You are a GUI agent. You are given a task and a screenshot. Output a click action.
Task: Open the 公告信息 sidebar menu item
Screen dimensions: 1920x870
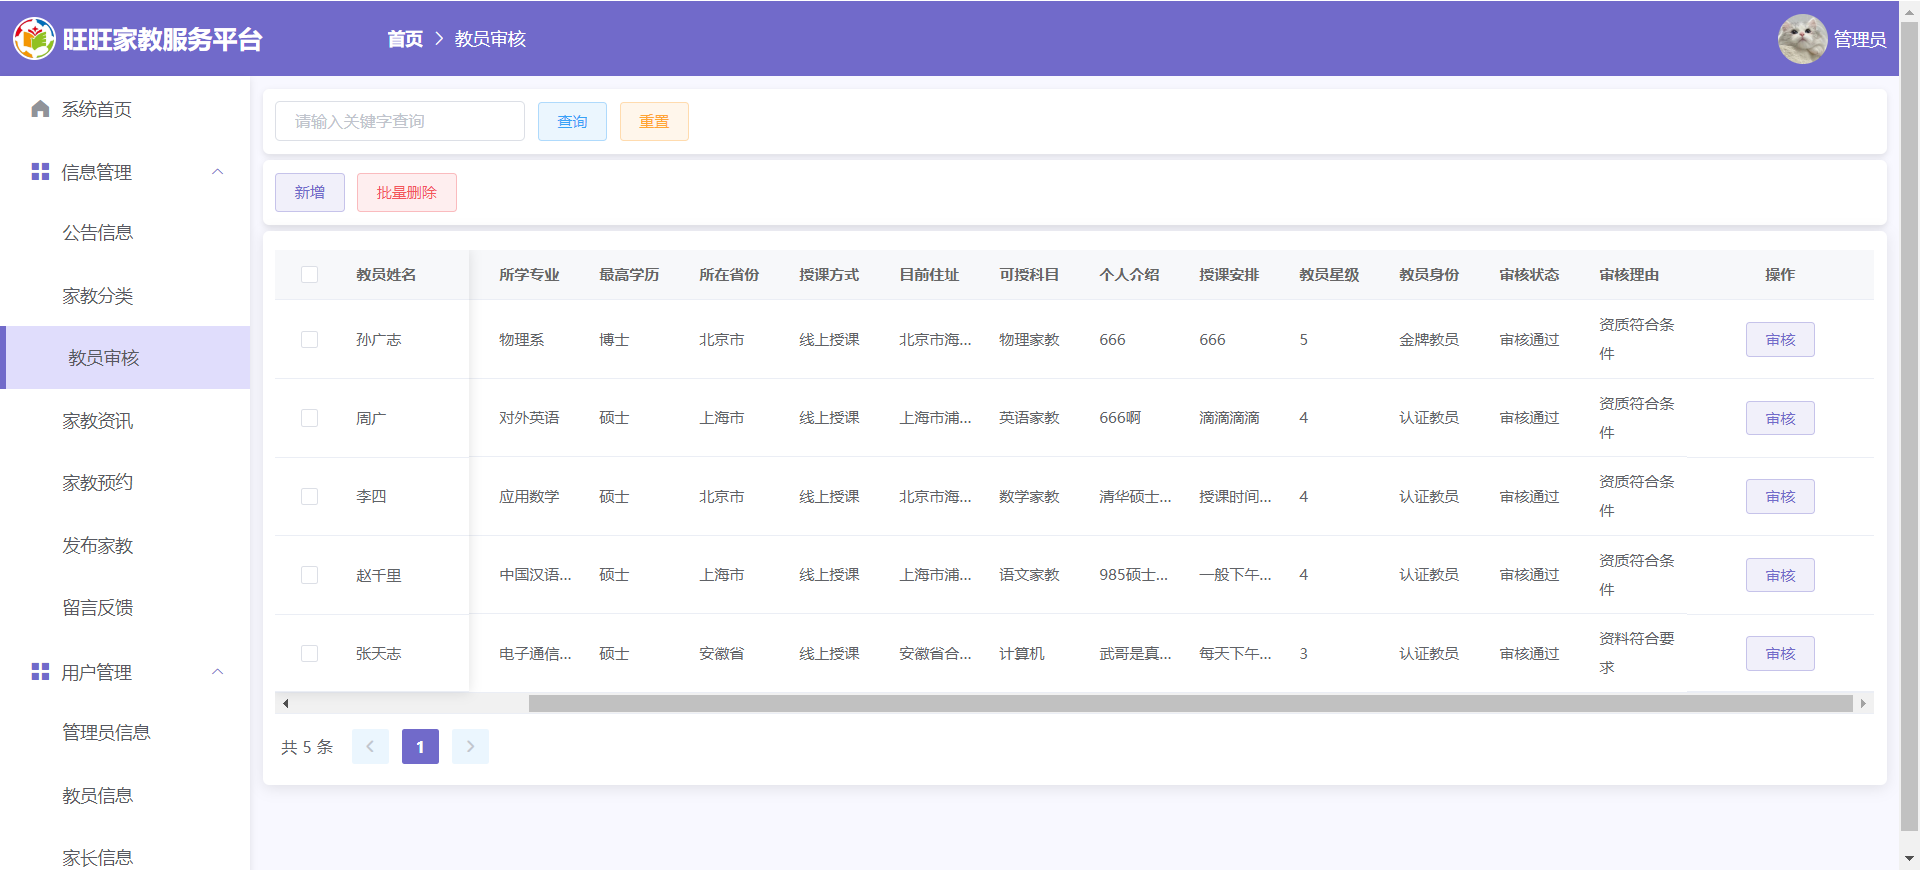click(x=98, y=233)
